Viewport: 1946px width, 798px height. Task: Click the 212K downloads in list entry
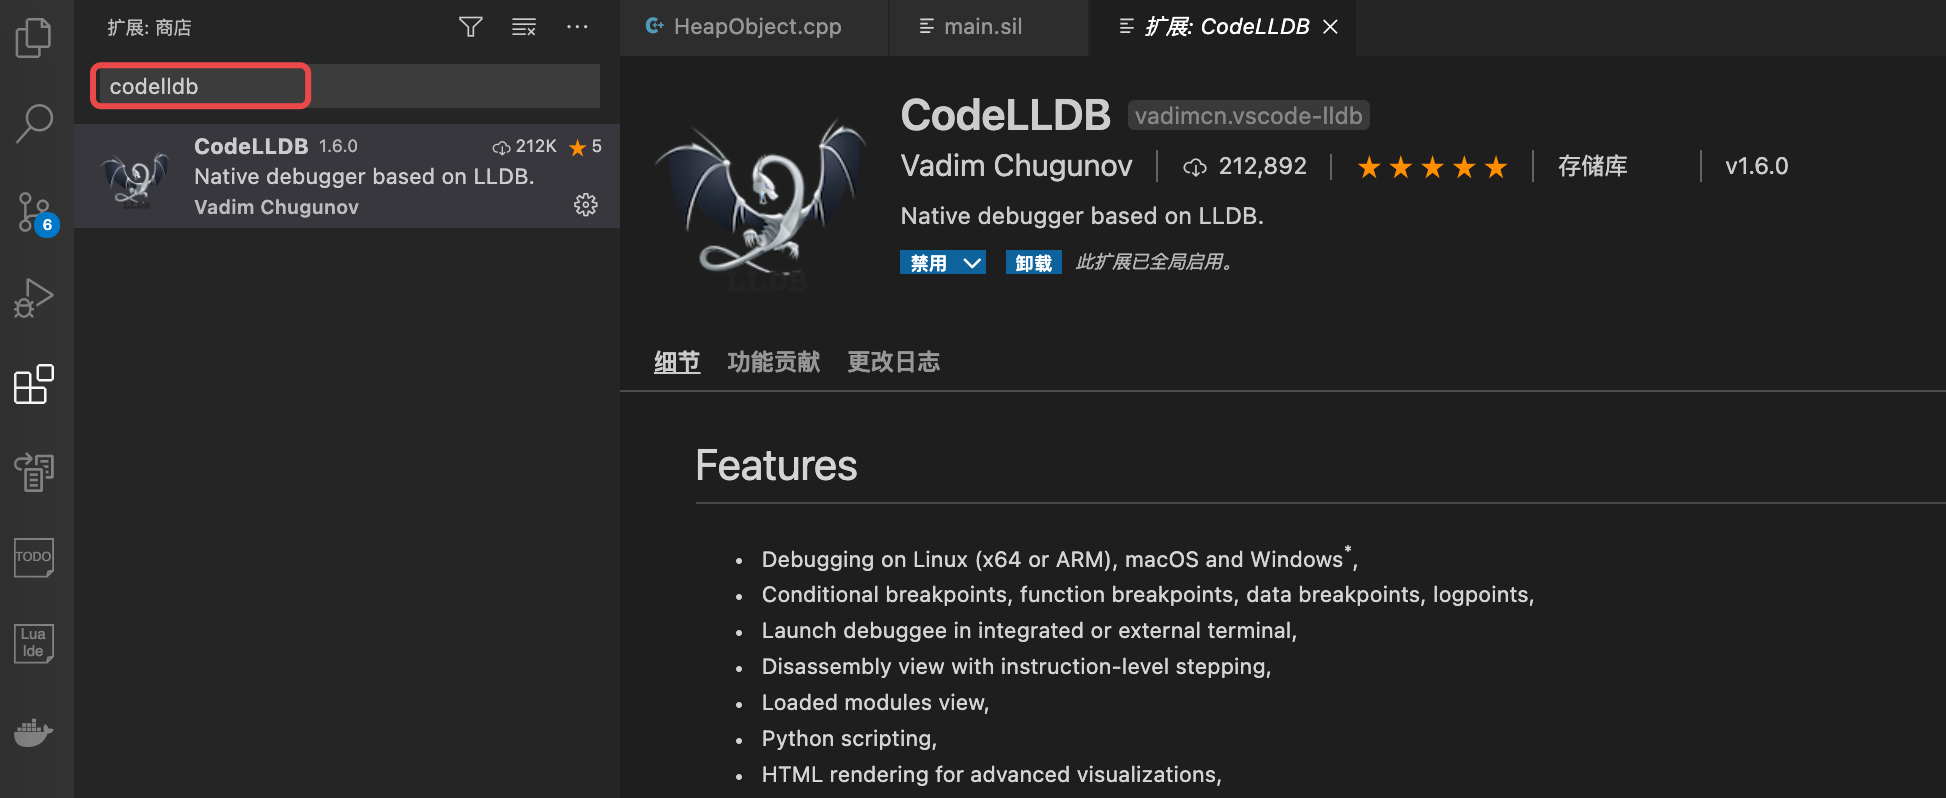click(525, 147)
